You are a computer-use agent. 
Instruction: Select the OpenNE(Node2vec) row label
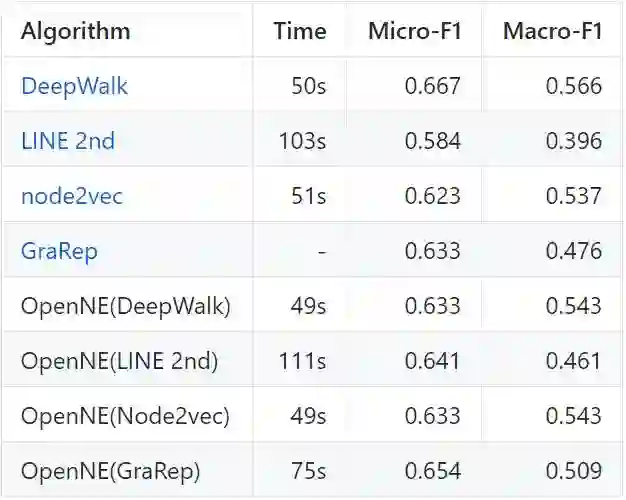pos(125,416)
